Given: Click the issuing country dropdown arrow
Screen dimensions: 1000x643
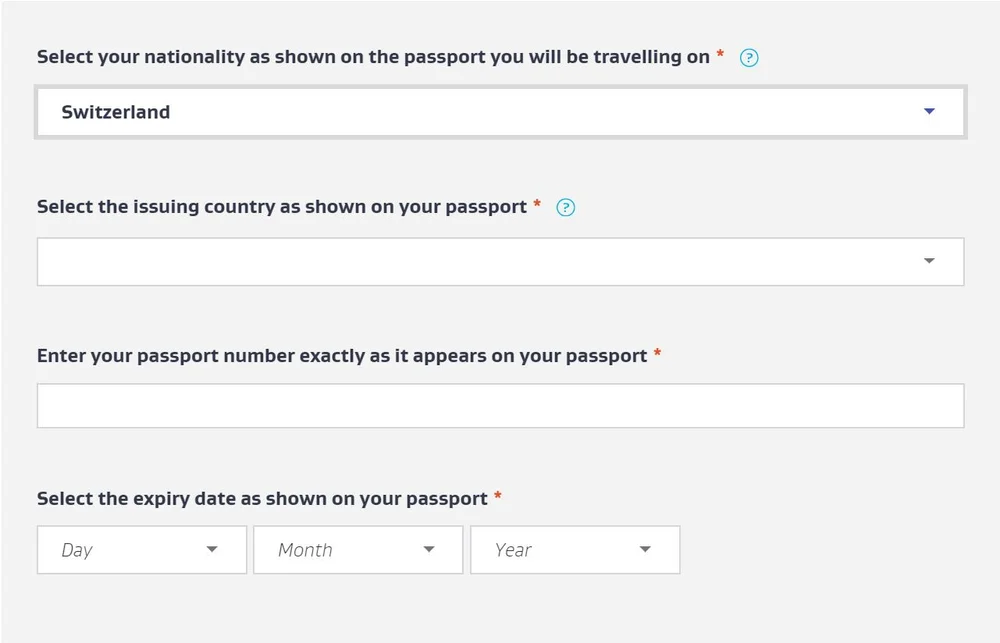Looking at the screenshot, I should 929,261.
